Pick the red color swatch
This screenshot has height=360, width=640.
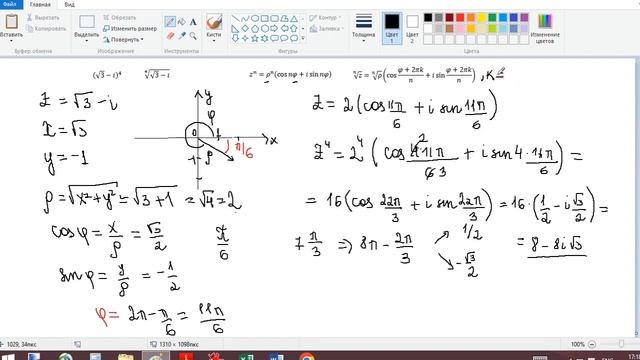pos(460,18)
